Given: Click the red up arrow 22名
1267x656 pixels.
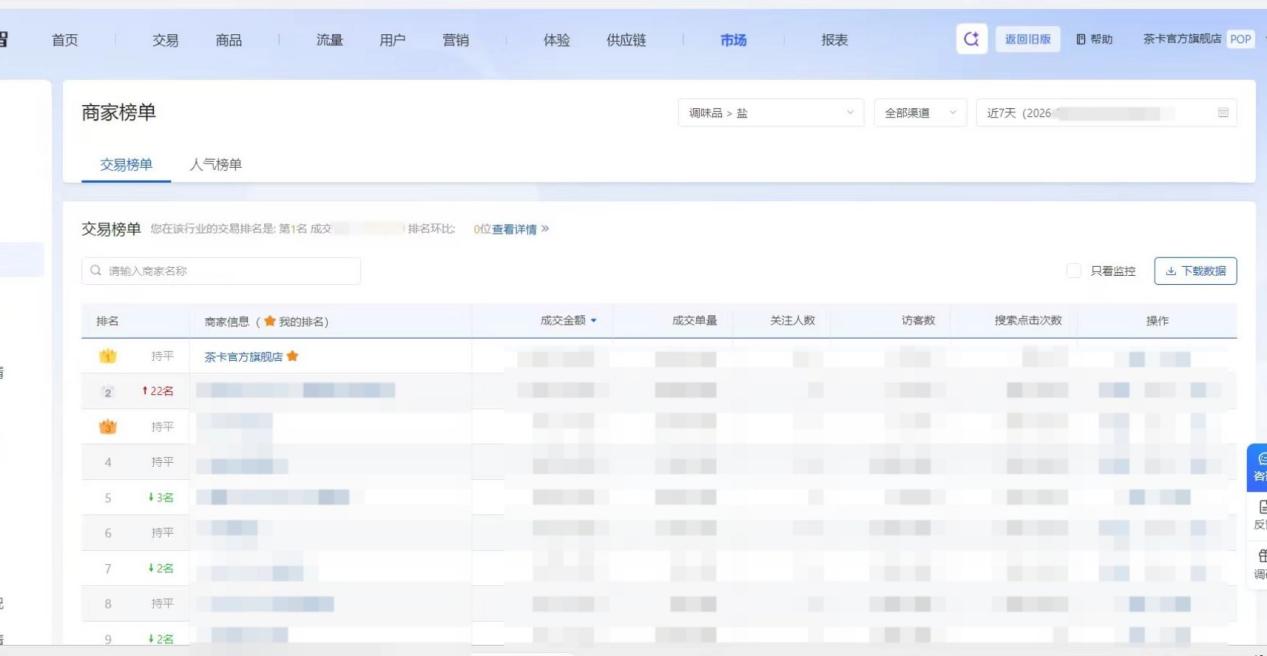Looking at the screenshot, I should point(145,392).
